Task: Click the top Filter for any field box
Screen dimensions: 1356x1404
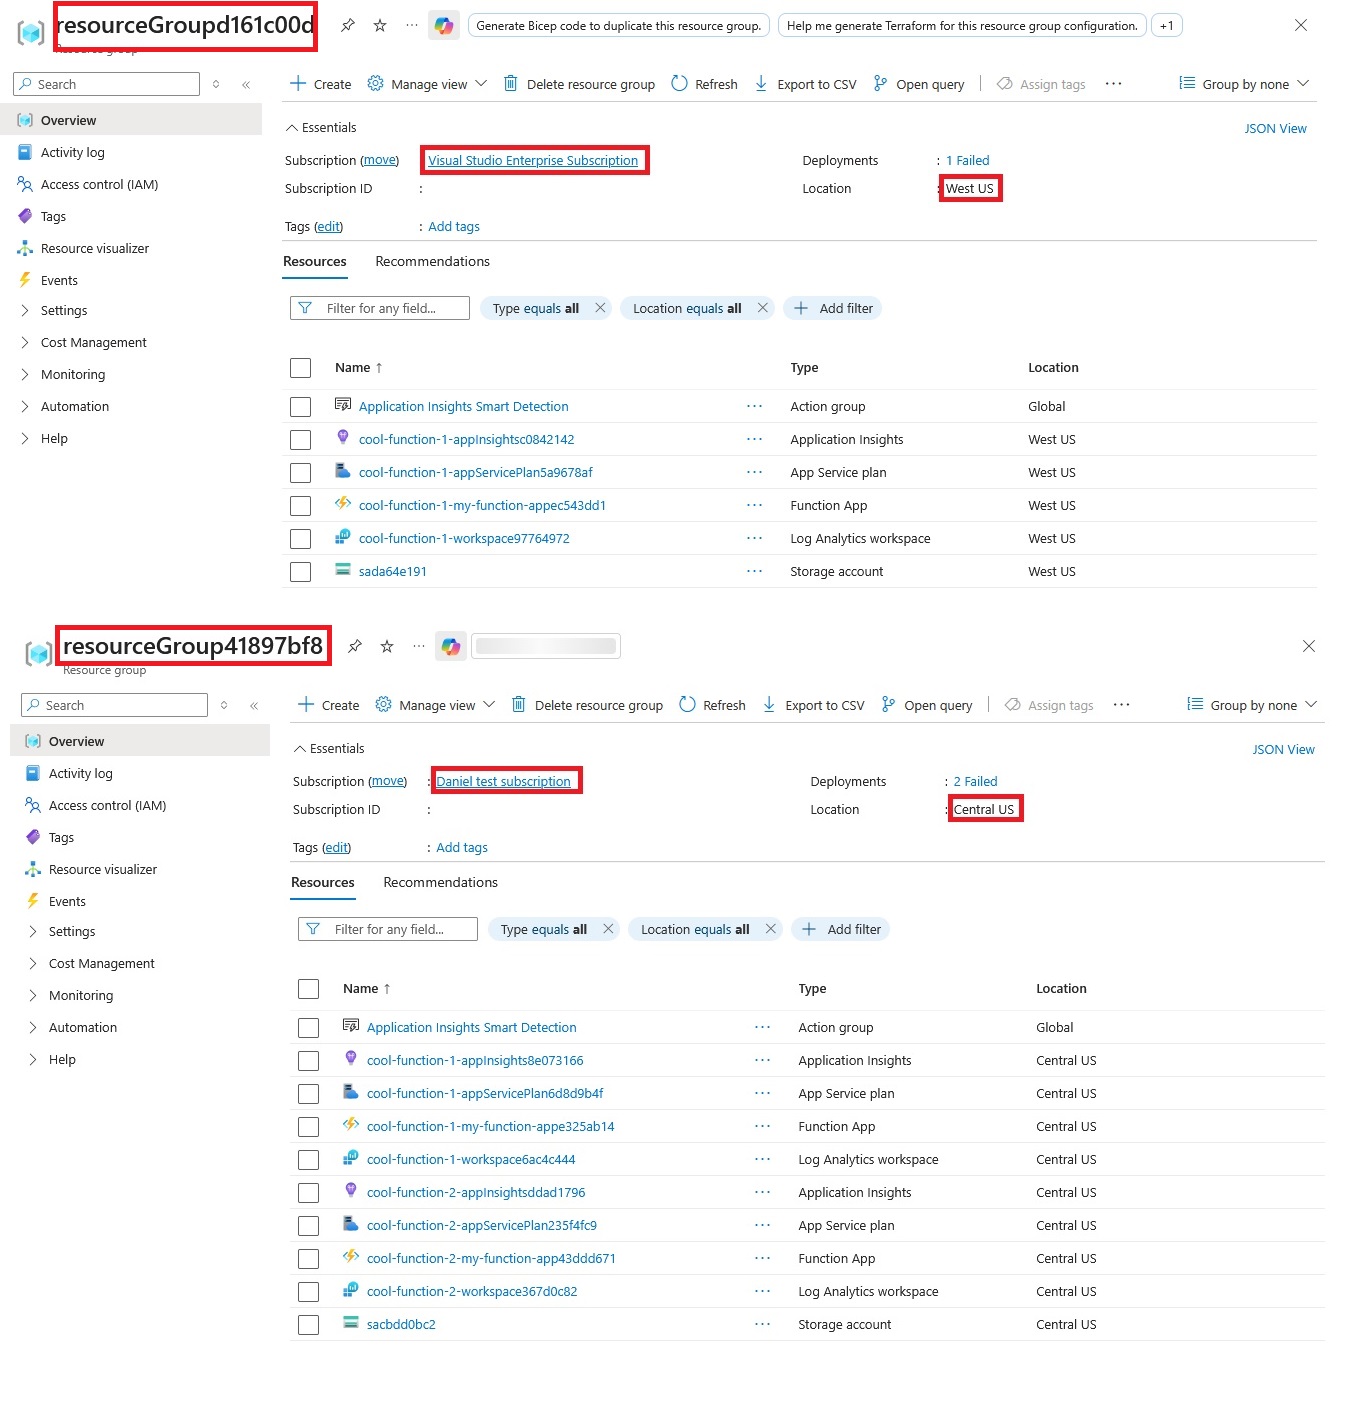Action: click(380, 308)
